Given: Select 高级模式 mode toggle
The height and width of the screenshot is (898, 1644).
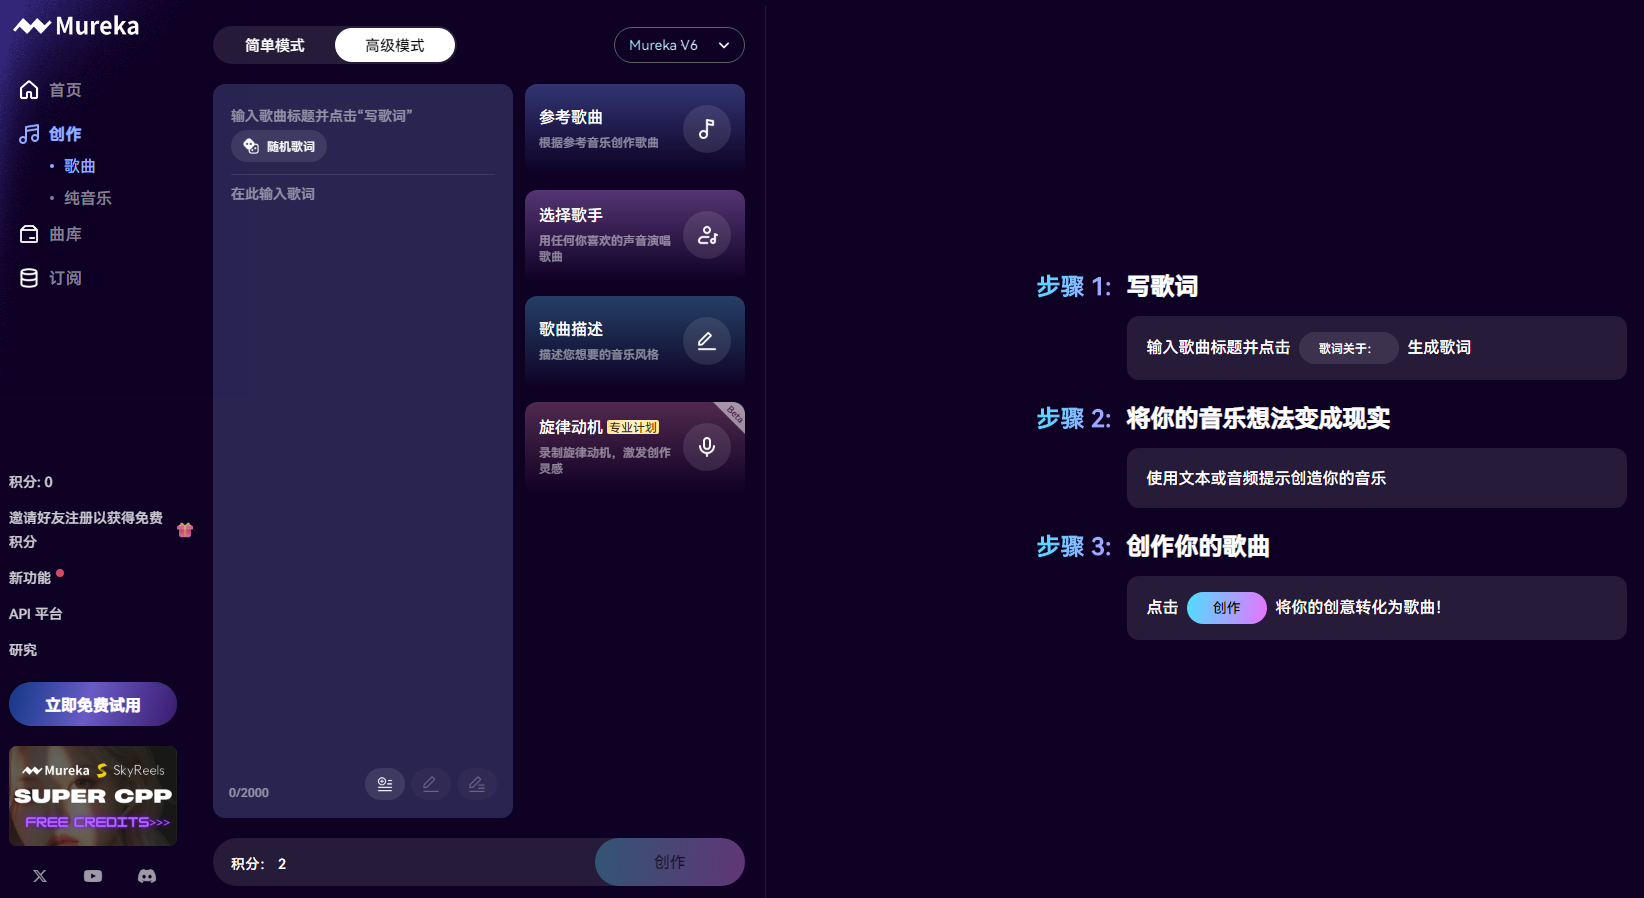Looking at the screenshot, I should pos(395,45).
